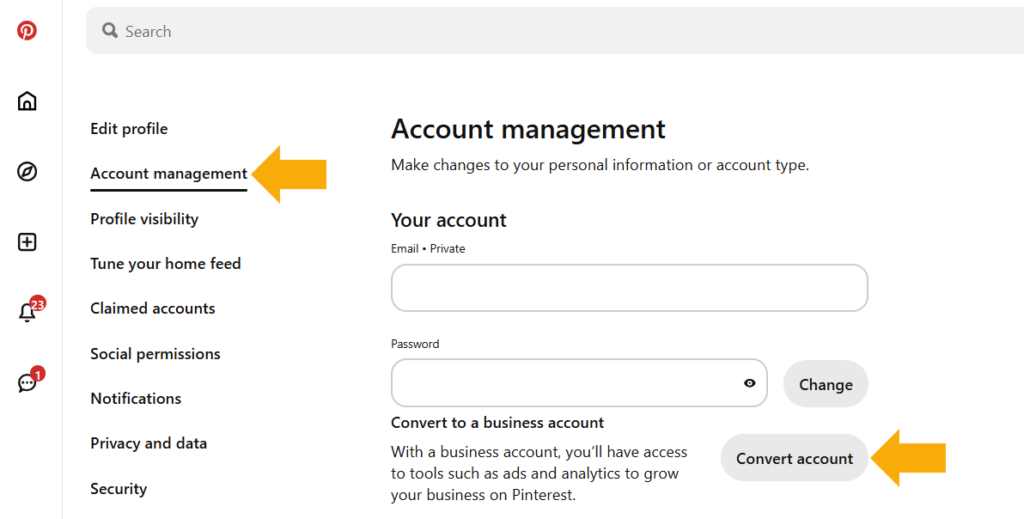The width and height of the screenshot is (1024, 519).
Task: Open messages chat bubble icon
Action: tap(29, 381)
